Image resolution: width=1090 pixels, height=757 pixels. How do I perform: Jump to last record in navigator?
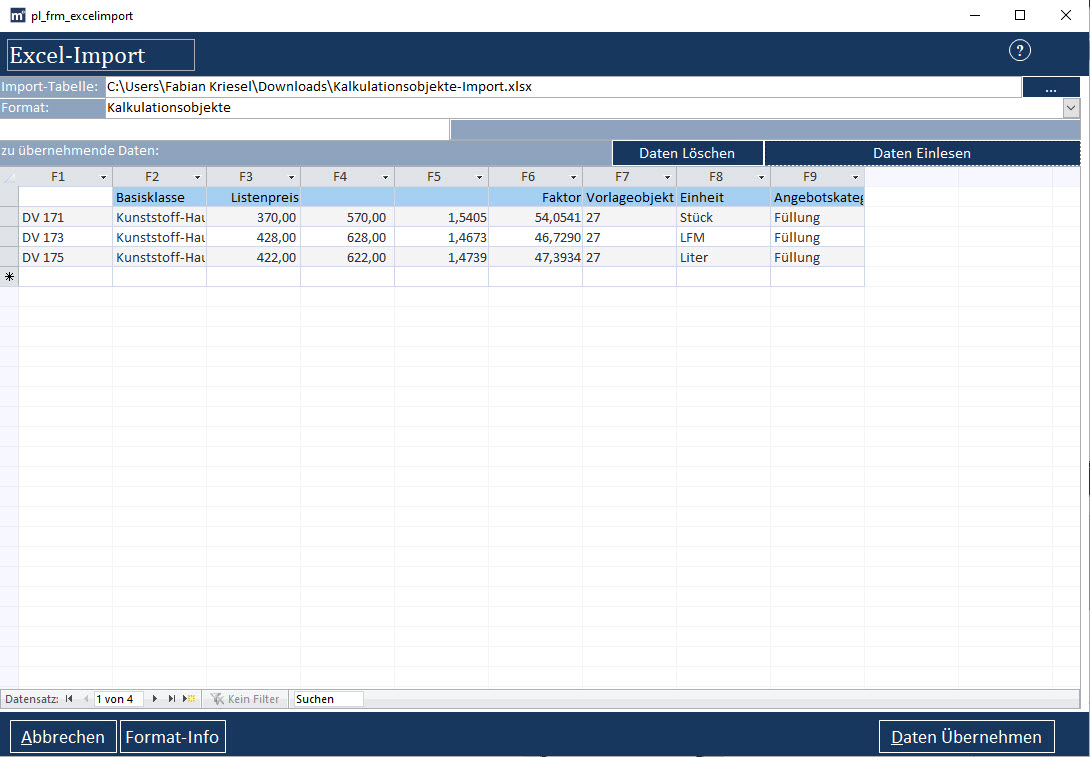click(x=172, y=699)
